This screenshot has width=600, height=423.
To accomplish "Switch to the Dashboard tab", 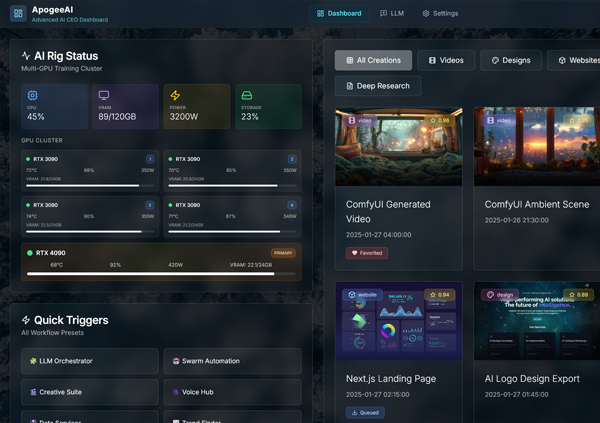I will click(339, 14).
